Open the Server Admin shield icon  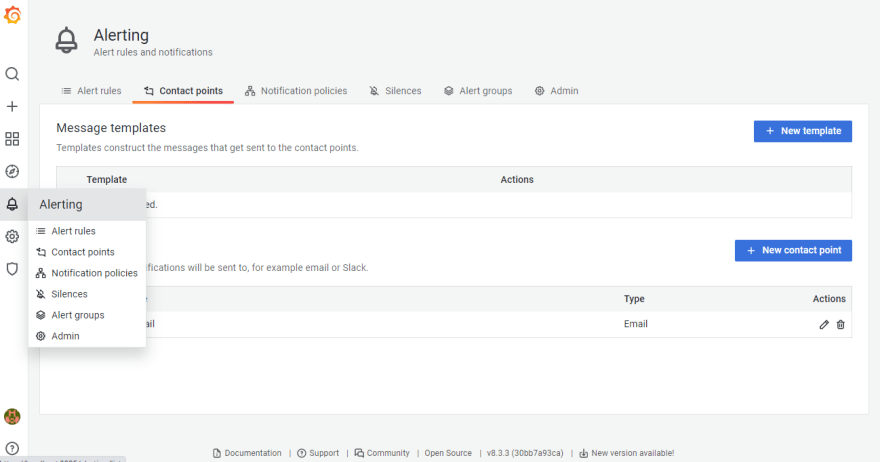[x=12, y=269]
